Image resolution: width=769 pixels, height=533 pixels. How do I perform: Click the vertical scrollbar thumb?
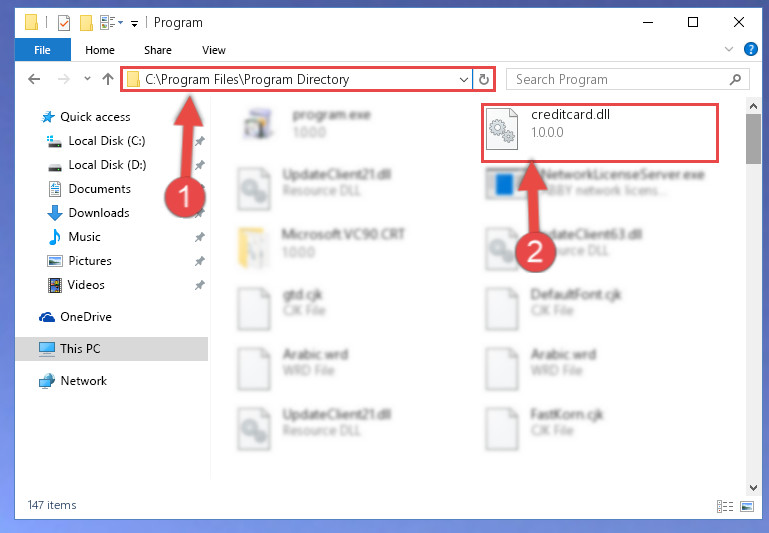(753, 139)
